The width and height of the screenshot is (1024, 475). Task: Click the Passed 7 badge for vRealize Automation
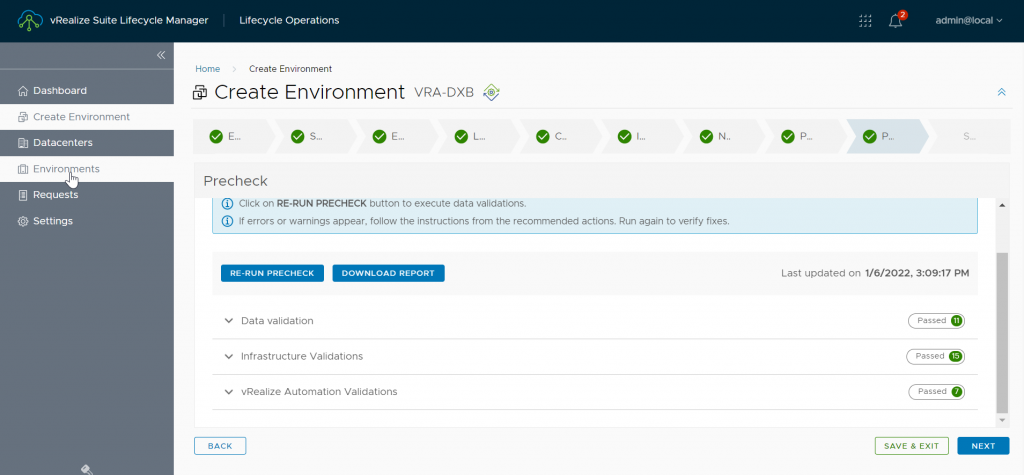coord(936,392)
